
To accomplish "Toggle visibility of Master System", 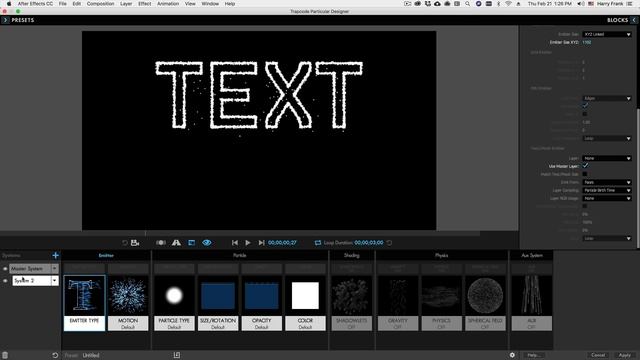I will pyautogui.click(x=5, y=269).
